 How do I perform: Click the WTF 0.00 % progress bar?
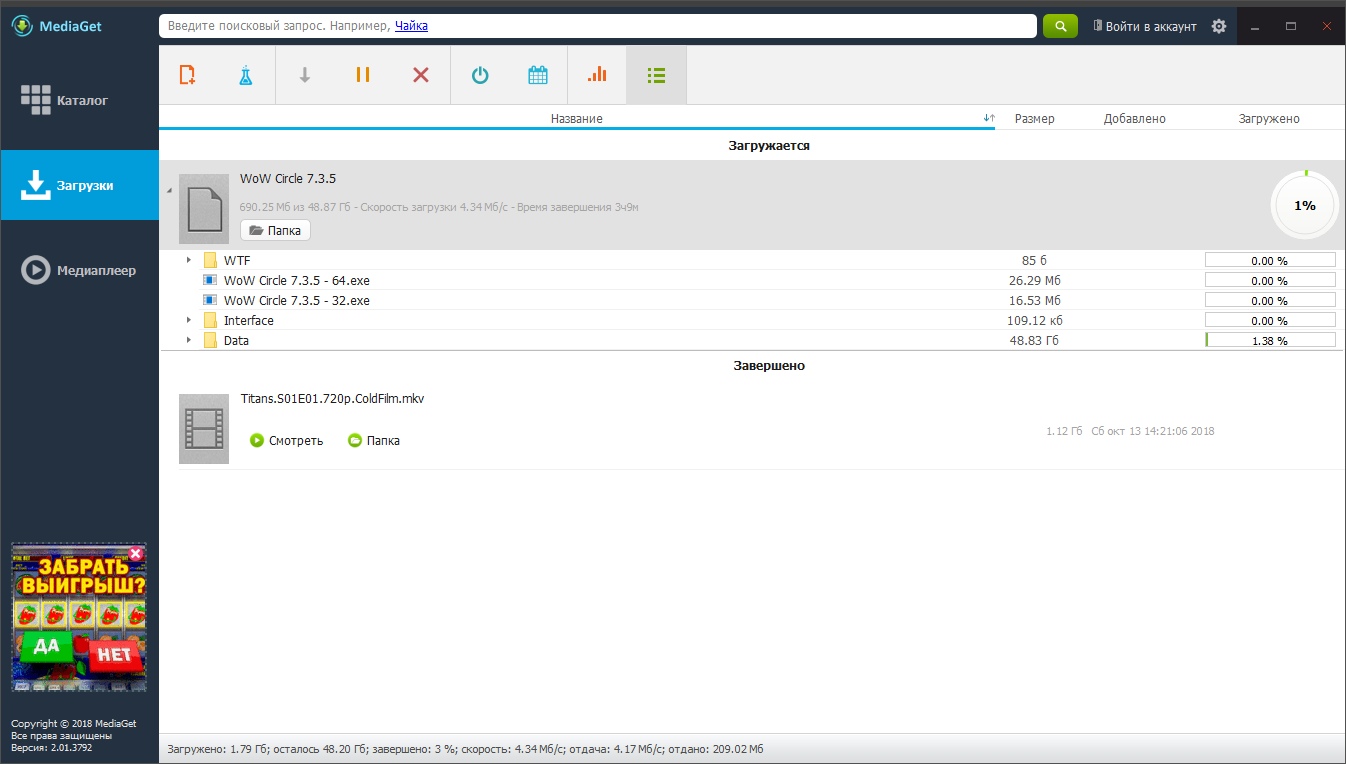[1270, 260]
